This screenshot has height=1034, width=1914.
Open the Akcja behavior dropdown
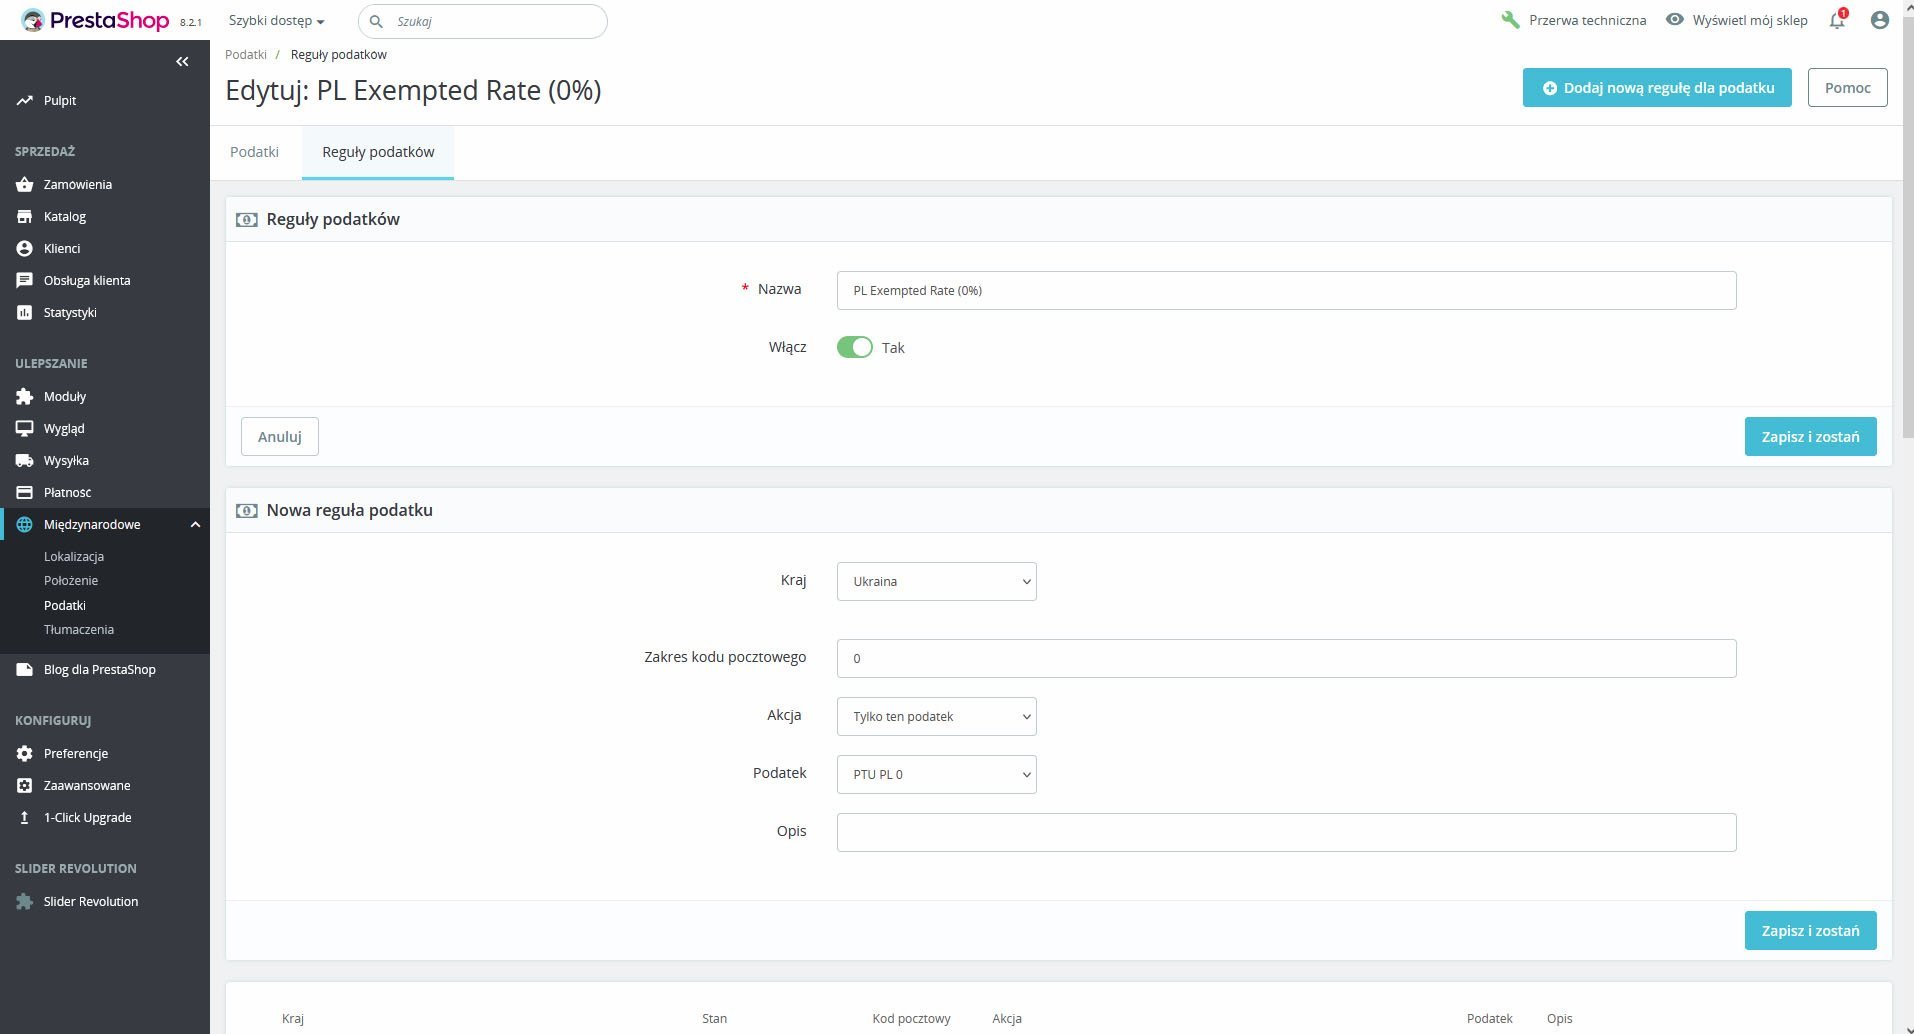(936, 716)
